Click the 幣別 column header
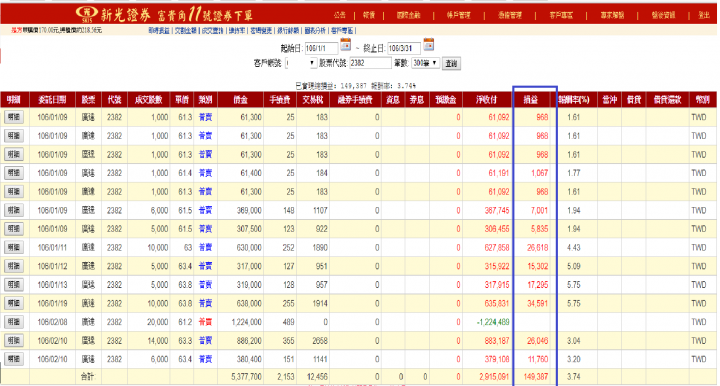Viewport: 720px width, 386px height. point(703,100)
